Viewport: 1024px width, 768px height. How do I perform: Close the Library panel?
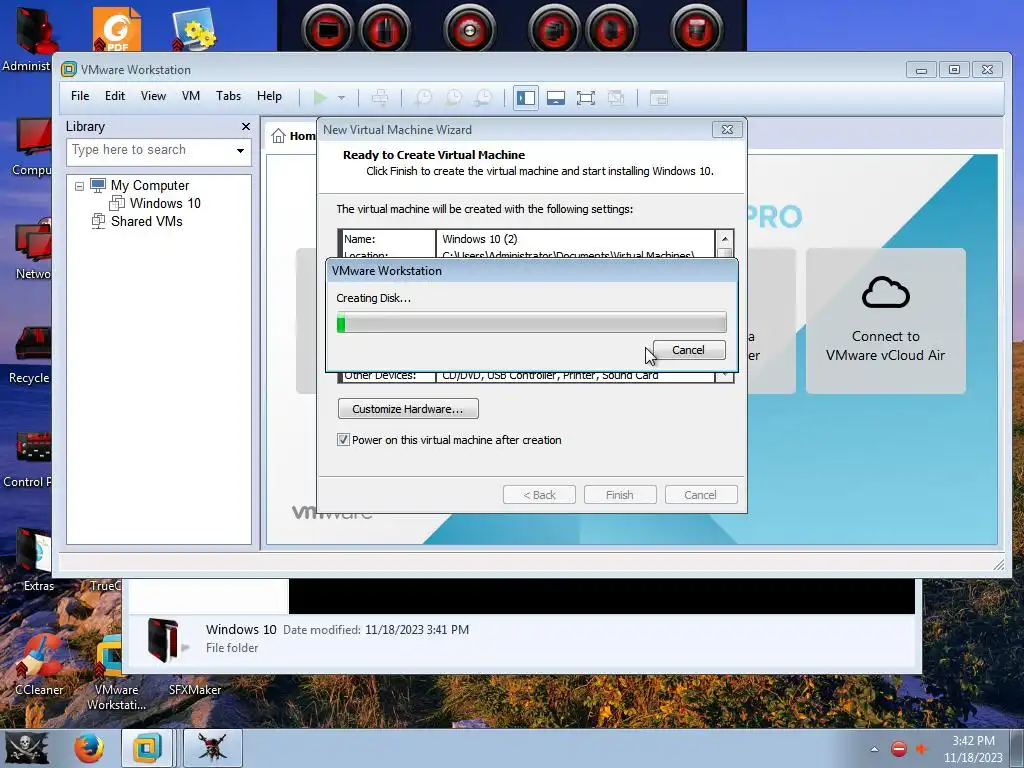[246, 127]
